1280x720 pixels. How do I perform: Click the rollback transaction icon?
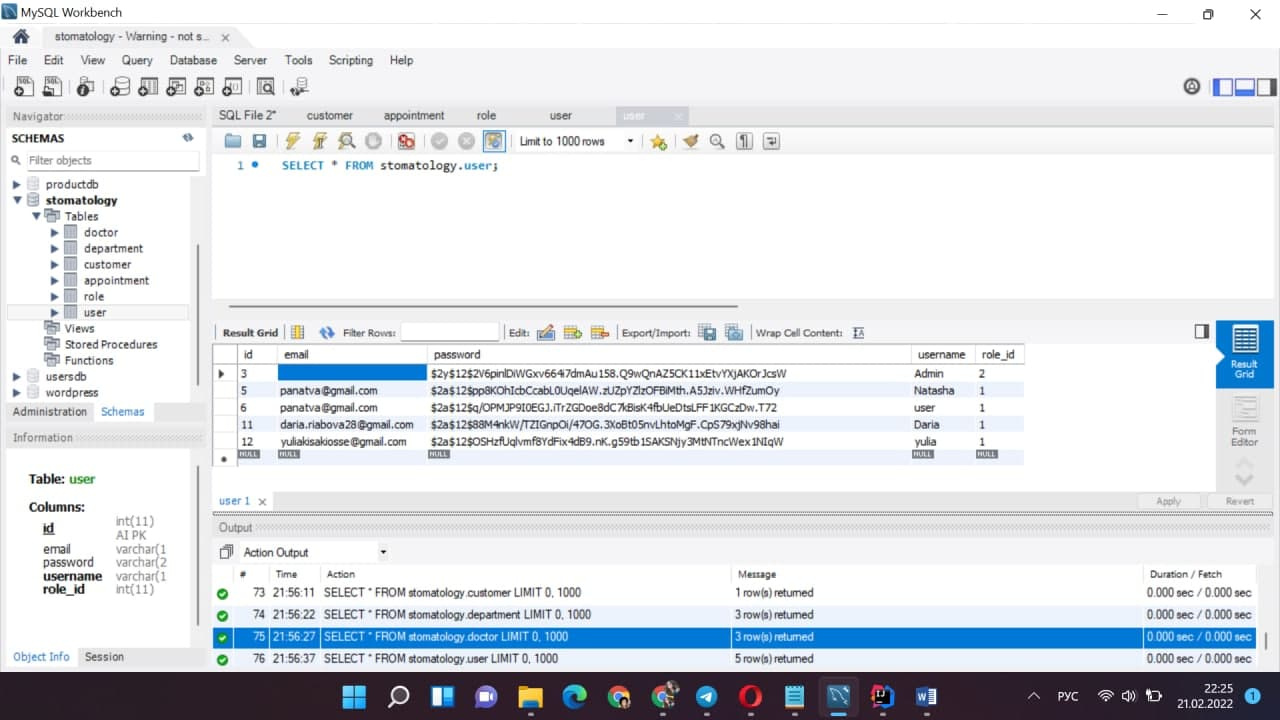click(x=466, y=141)
